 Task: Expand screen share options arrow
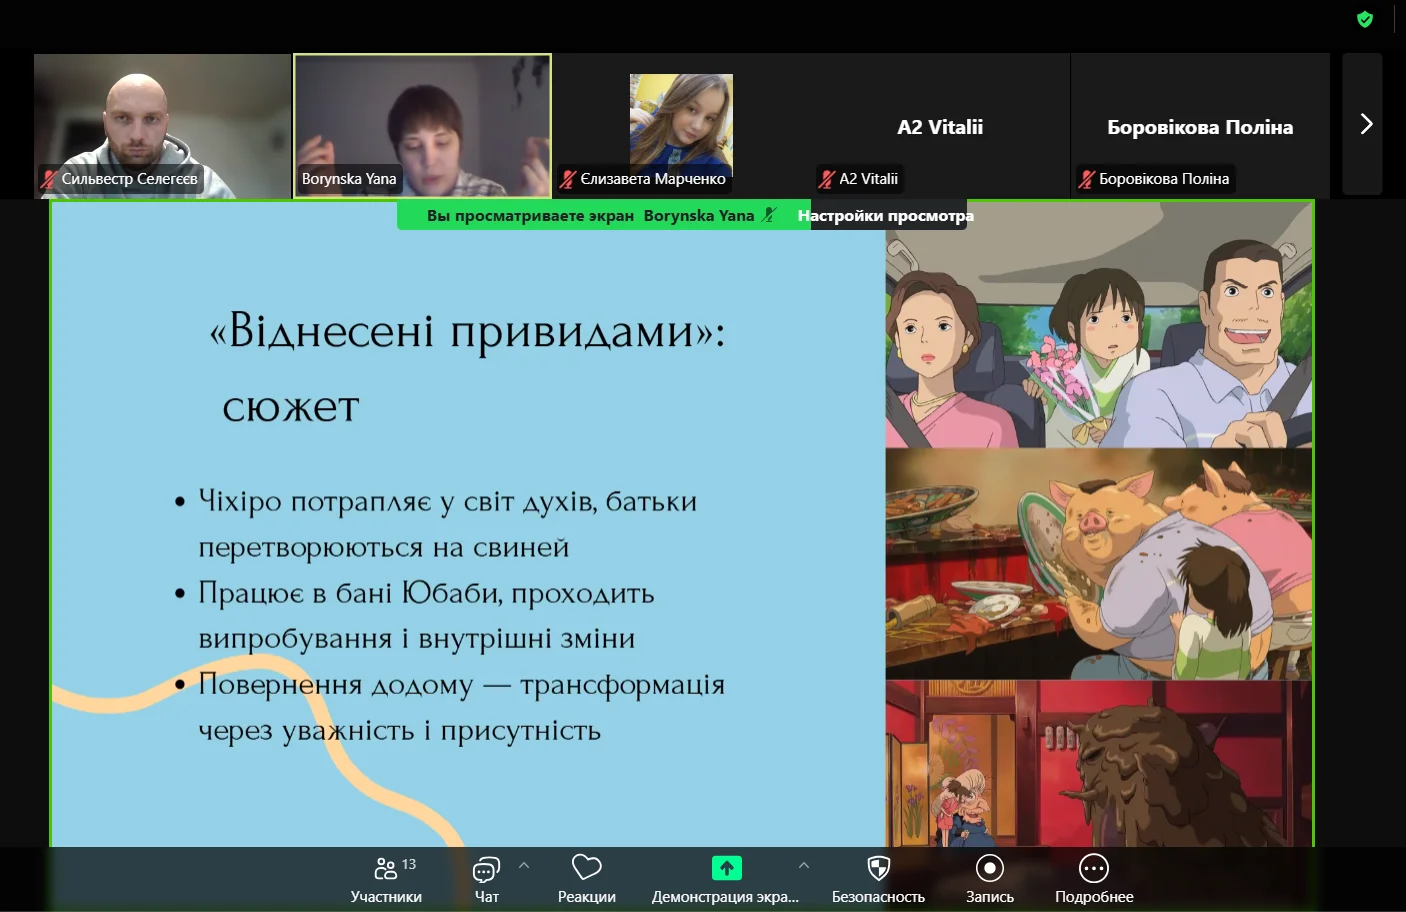pos(804,866)
